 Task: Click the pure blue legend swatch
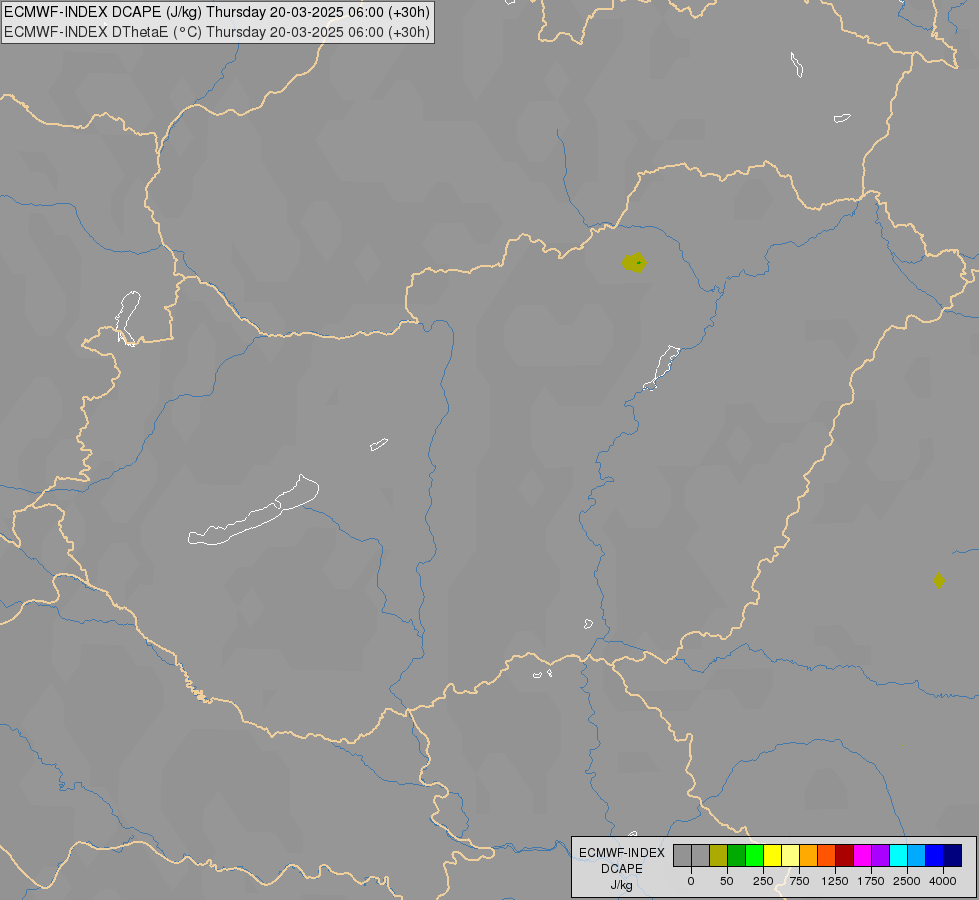[x=935, y=856]
